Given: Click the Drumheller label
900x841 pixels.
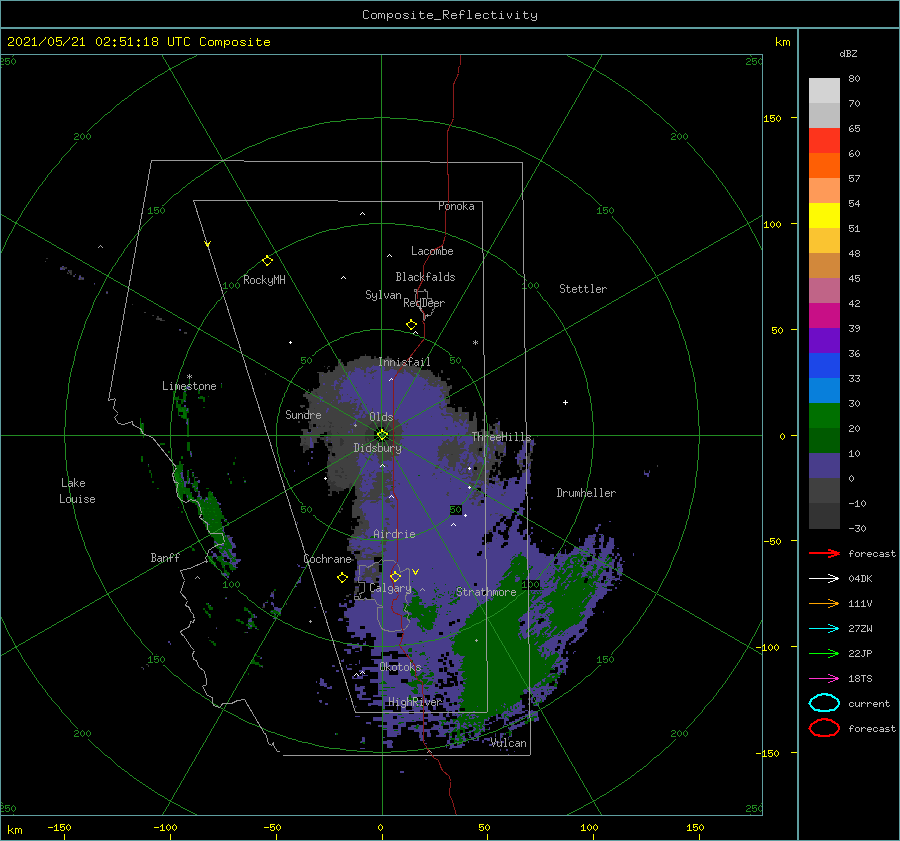Looking at the screenshot, I should 586,493.
